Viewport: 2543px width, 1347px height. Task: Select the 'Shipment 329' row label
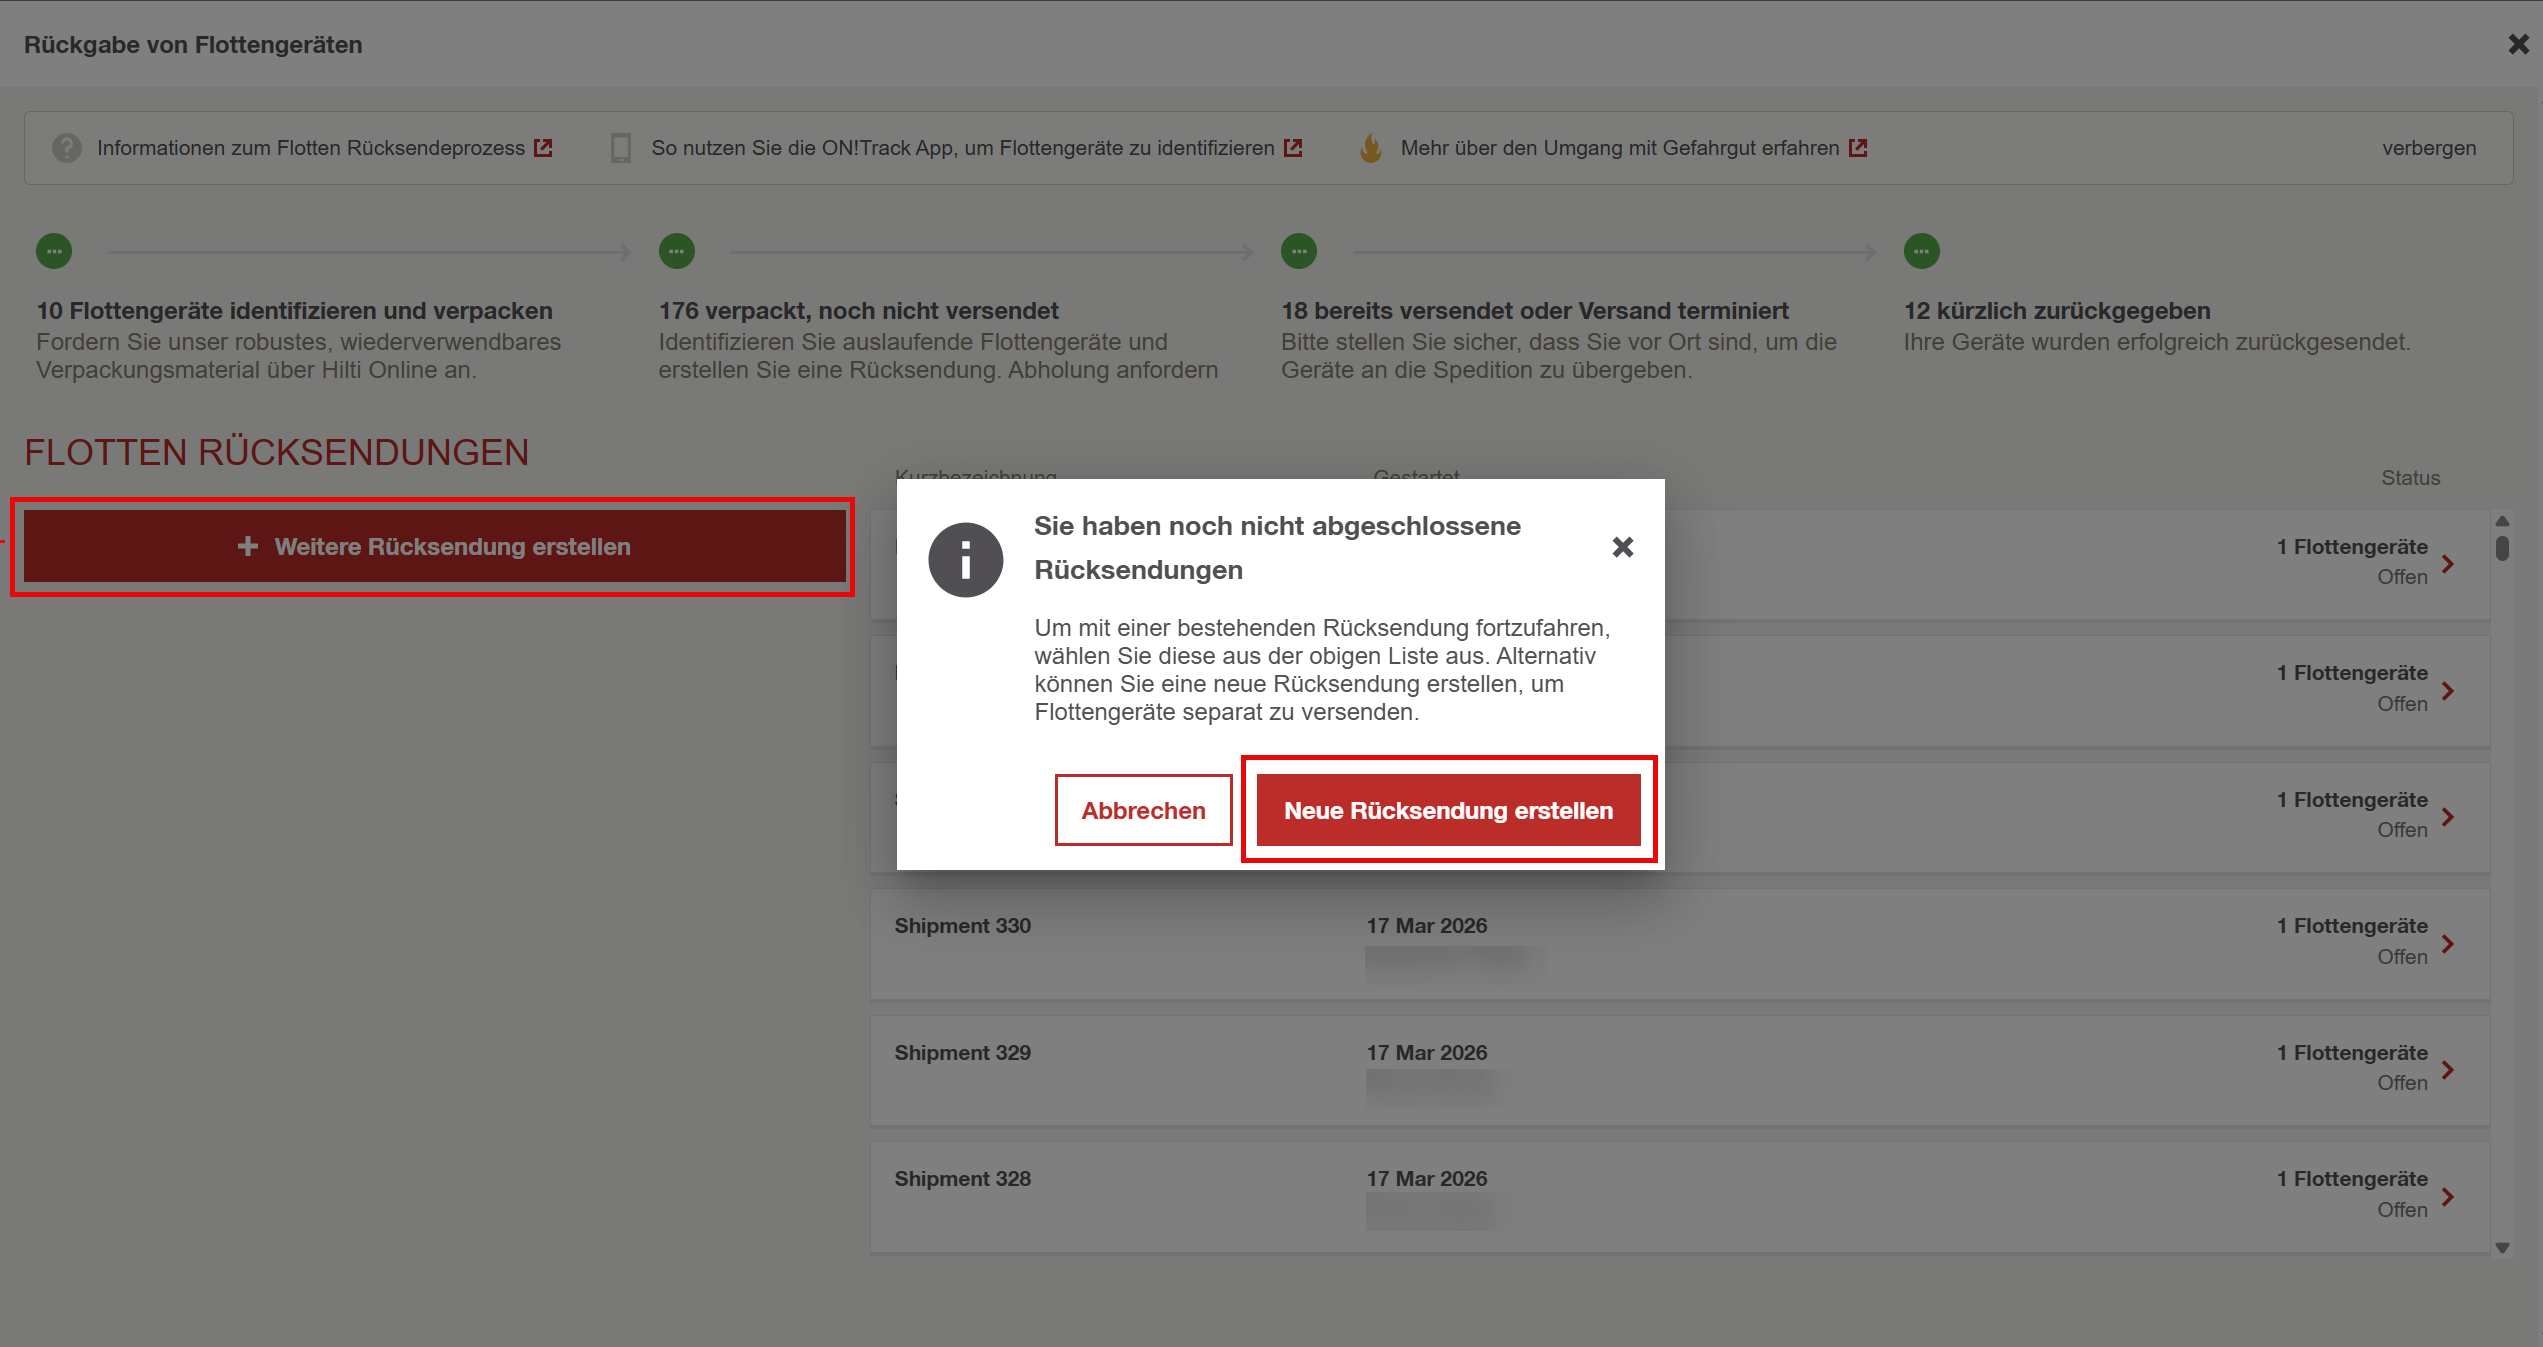tap(962, 1053)
